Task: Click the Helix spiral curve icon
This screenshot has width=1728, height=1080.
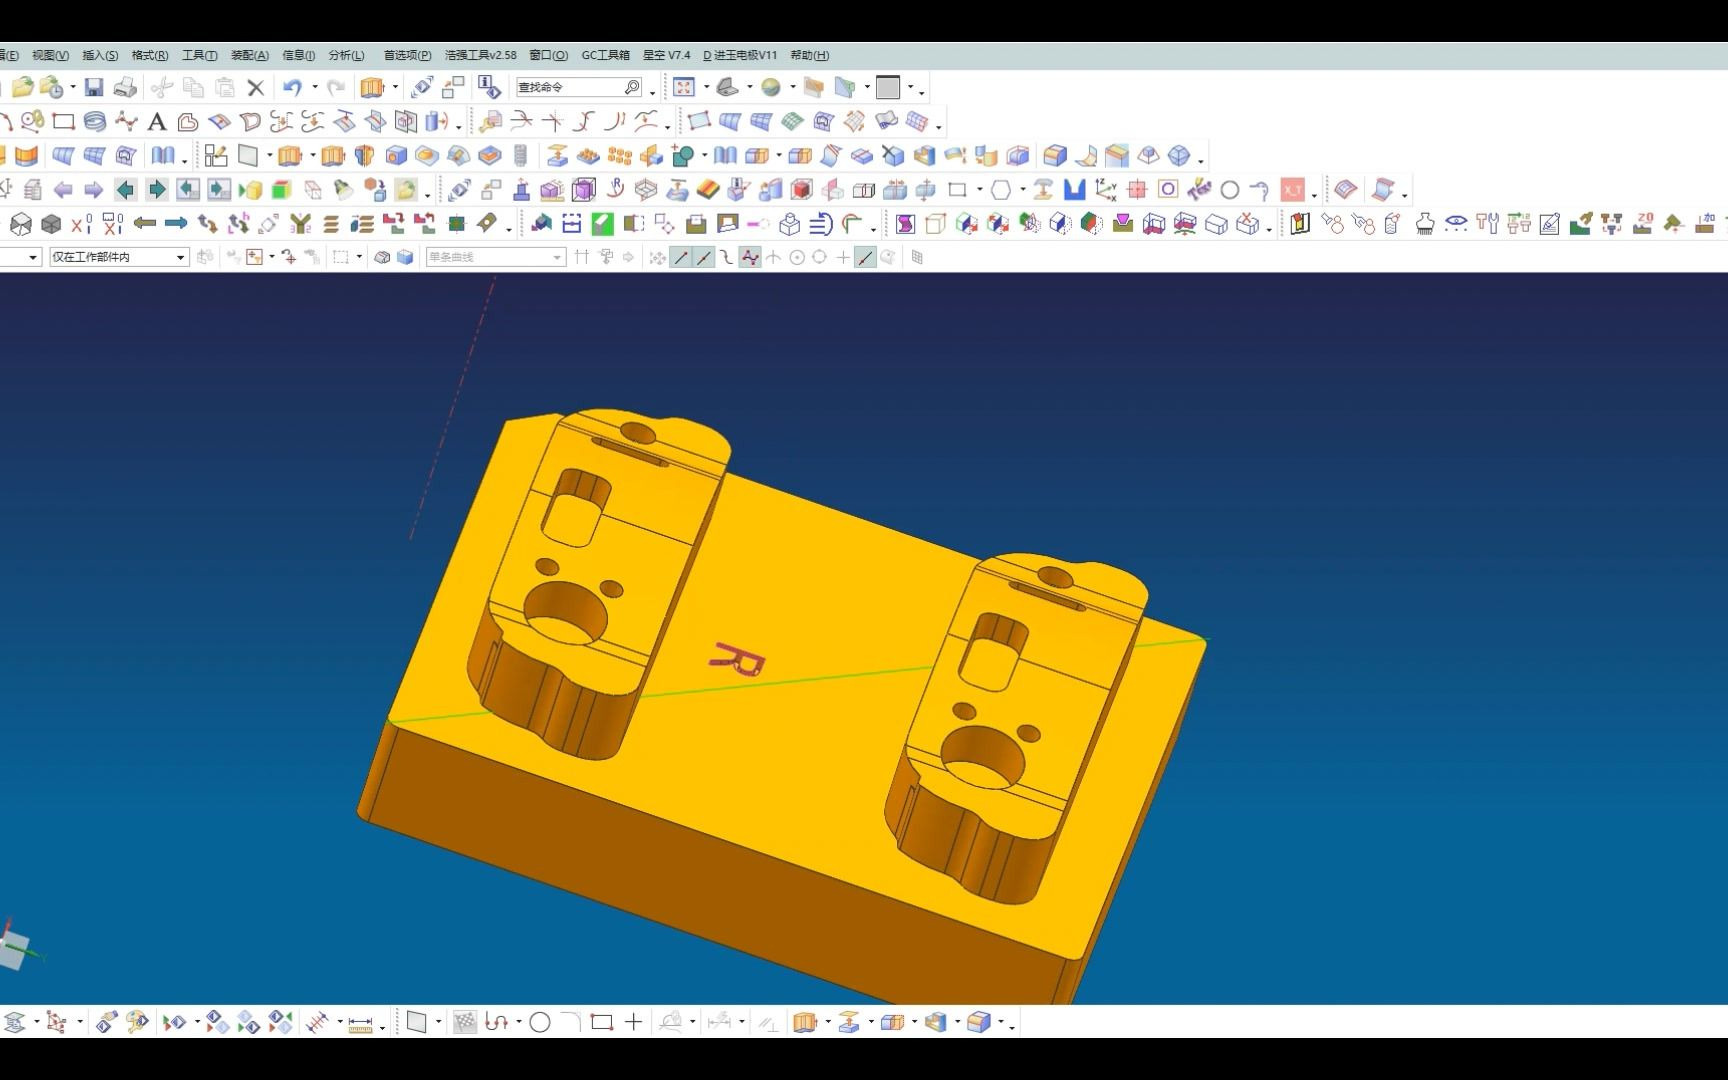Action: pos(95,122)
